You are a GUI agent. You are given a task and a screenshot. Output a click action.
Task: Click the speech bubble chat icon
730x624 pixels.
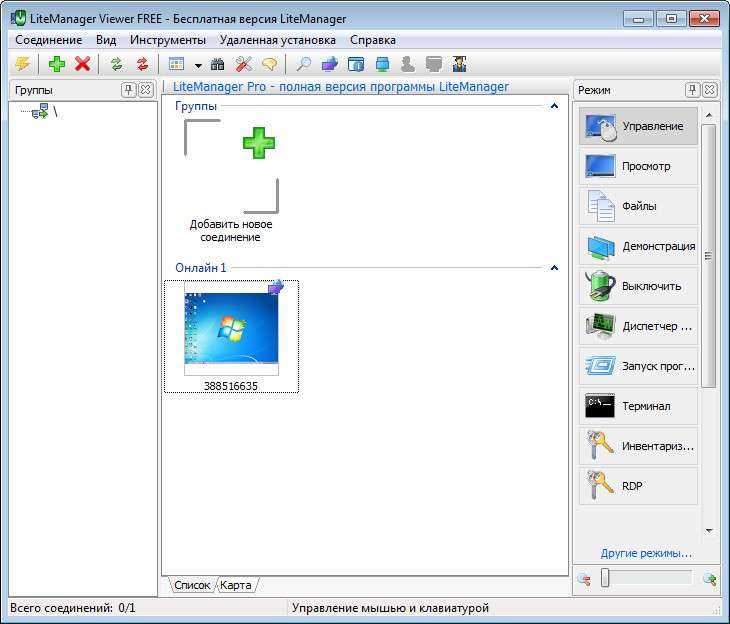click(x=270, y=64)
